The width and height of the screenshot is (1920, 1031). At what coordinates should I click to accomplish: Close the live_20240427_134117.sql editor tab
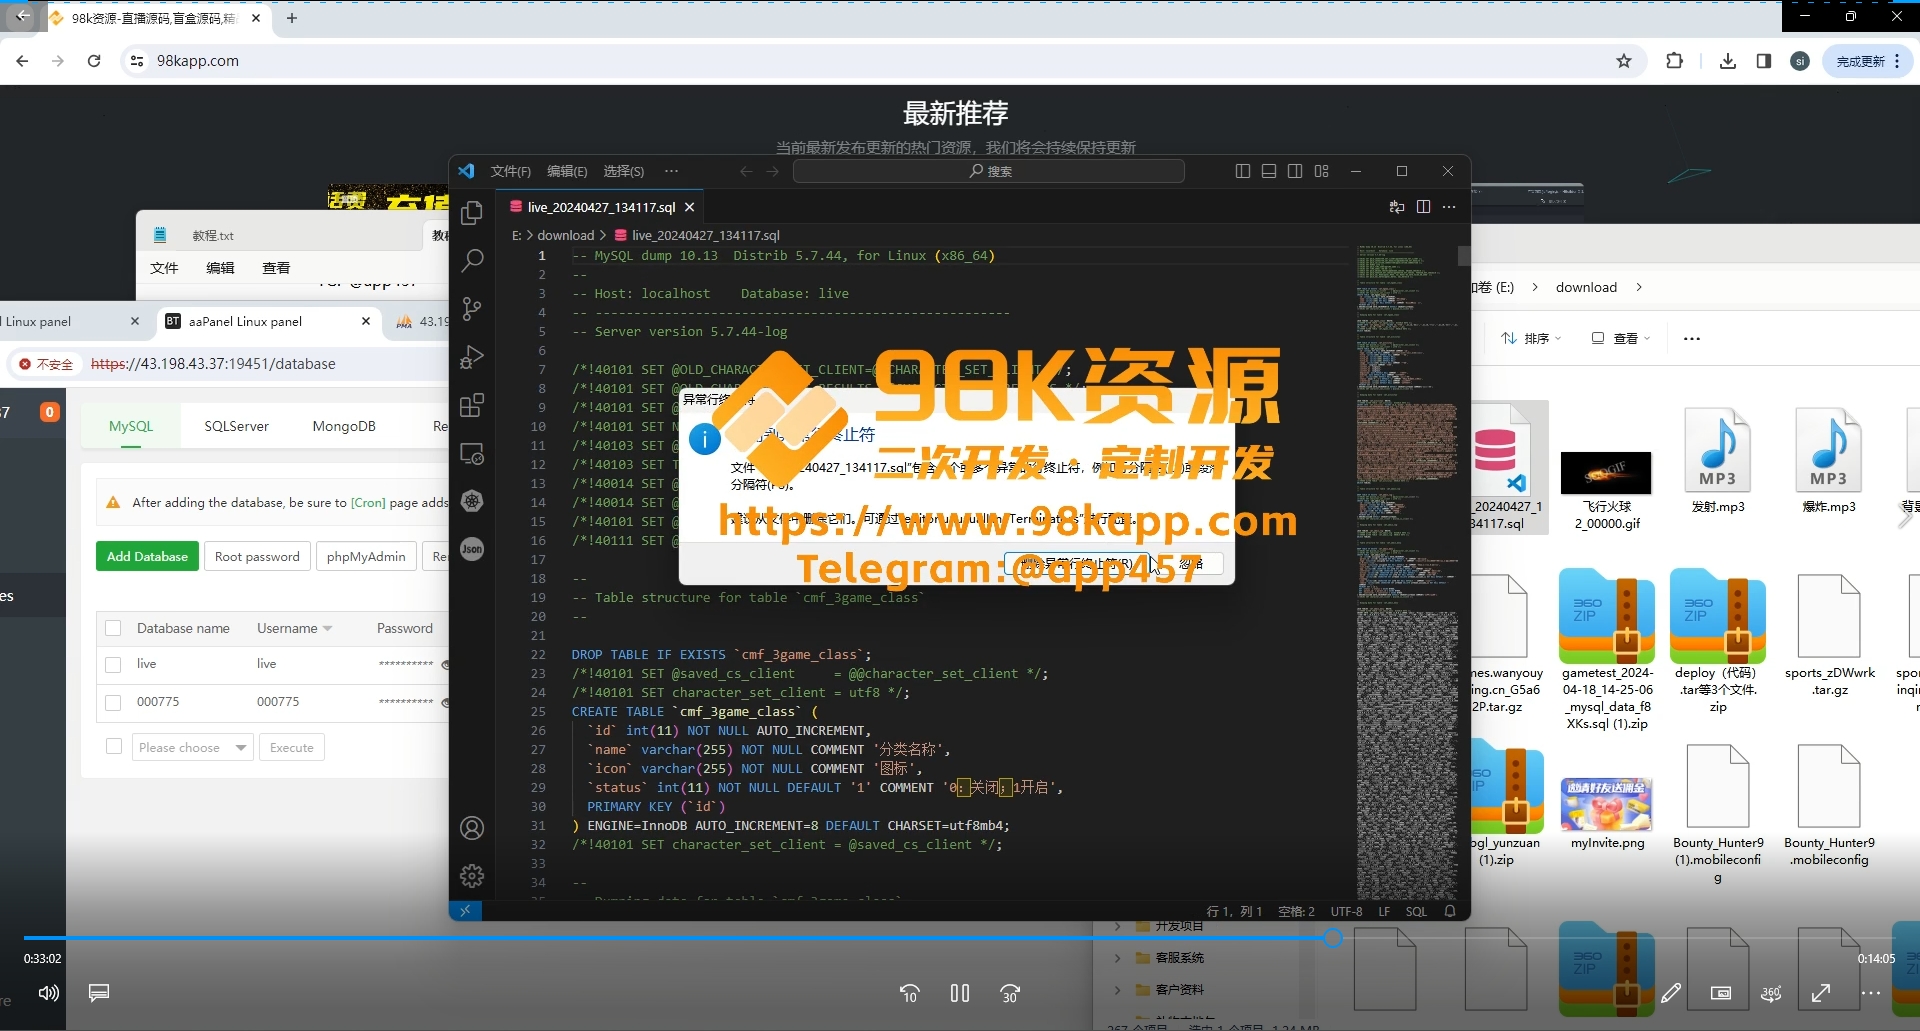pyautogui.click(x=689, y=207)
